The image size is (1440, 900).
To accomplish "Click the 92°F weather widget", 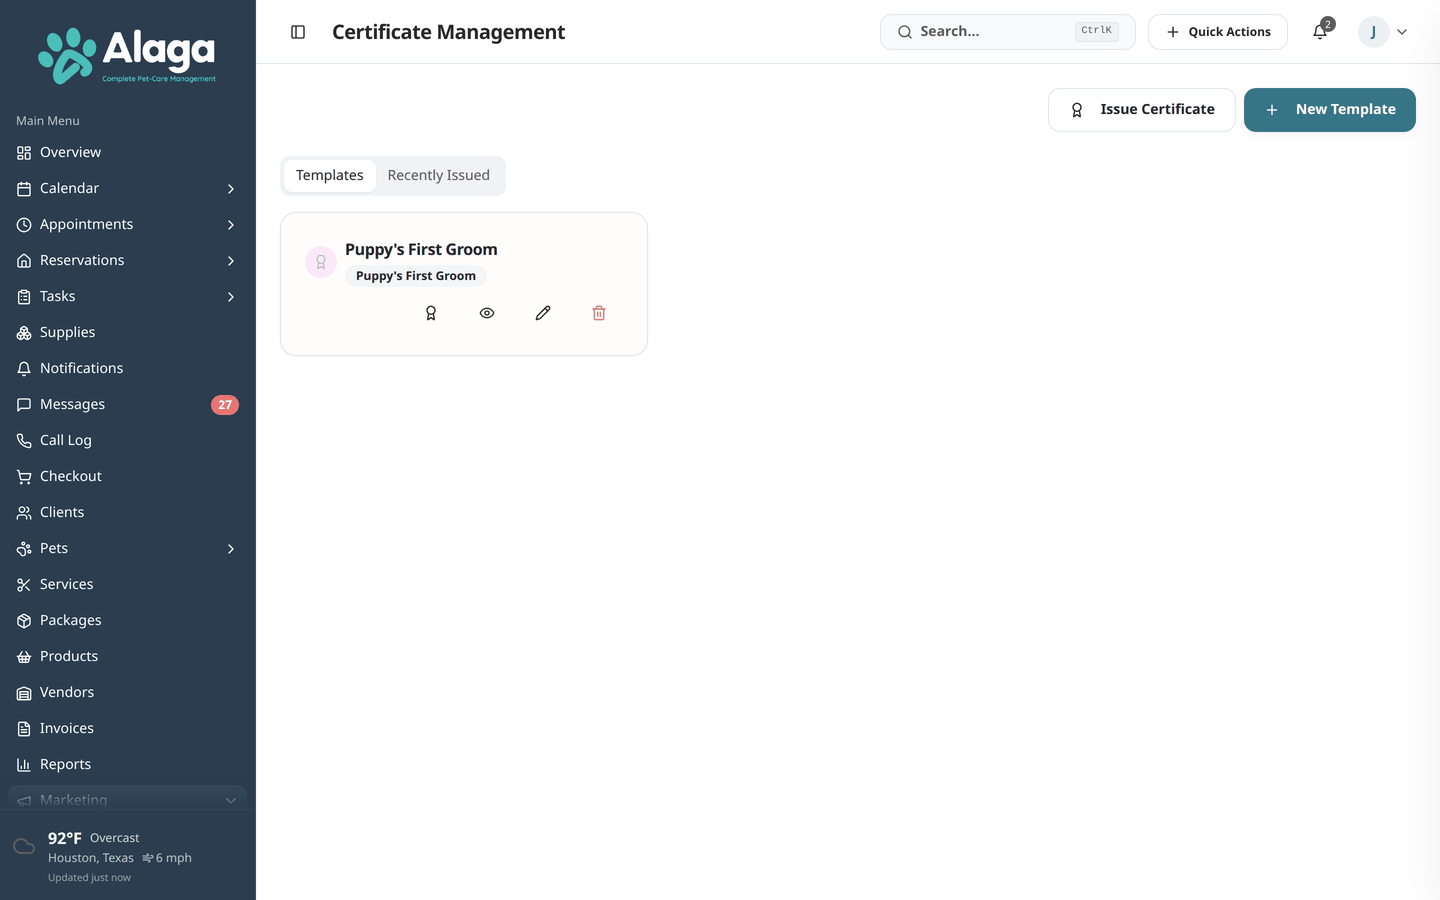I will [128, 856].
